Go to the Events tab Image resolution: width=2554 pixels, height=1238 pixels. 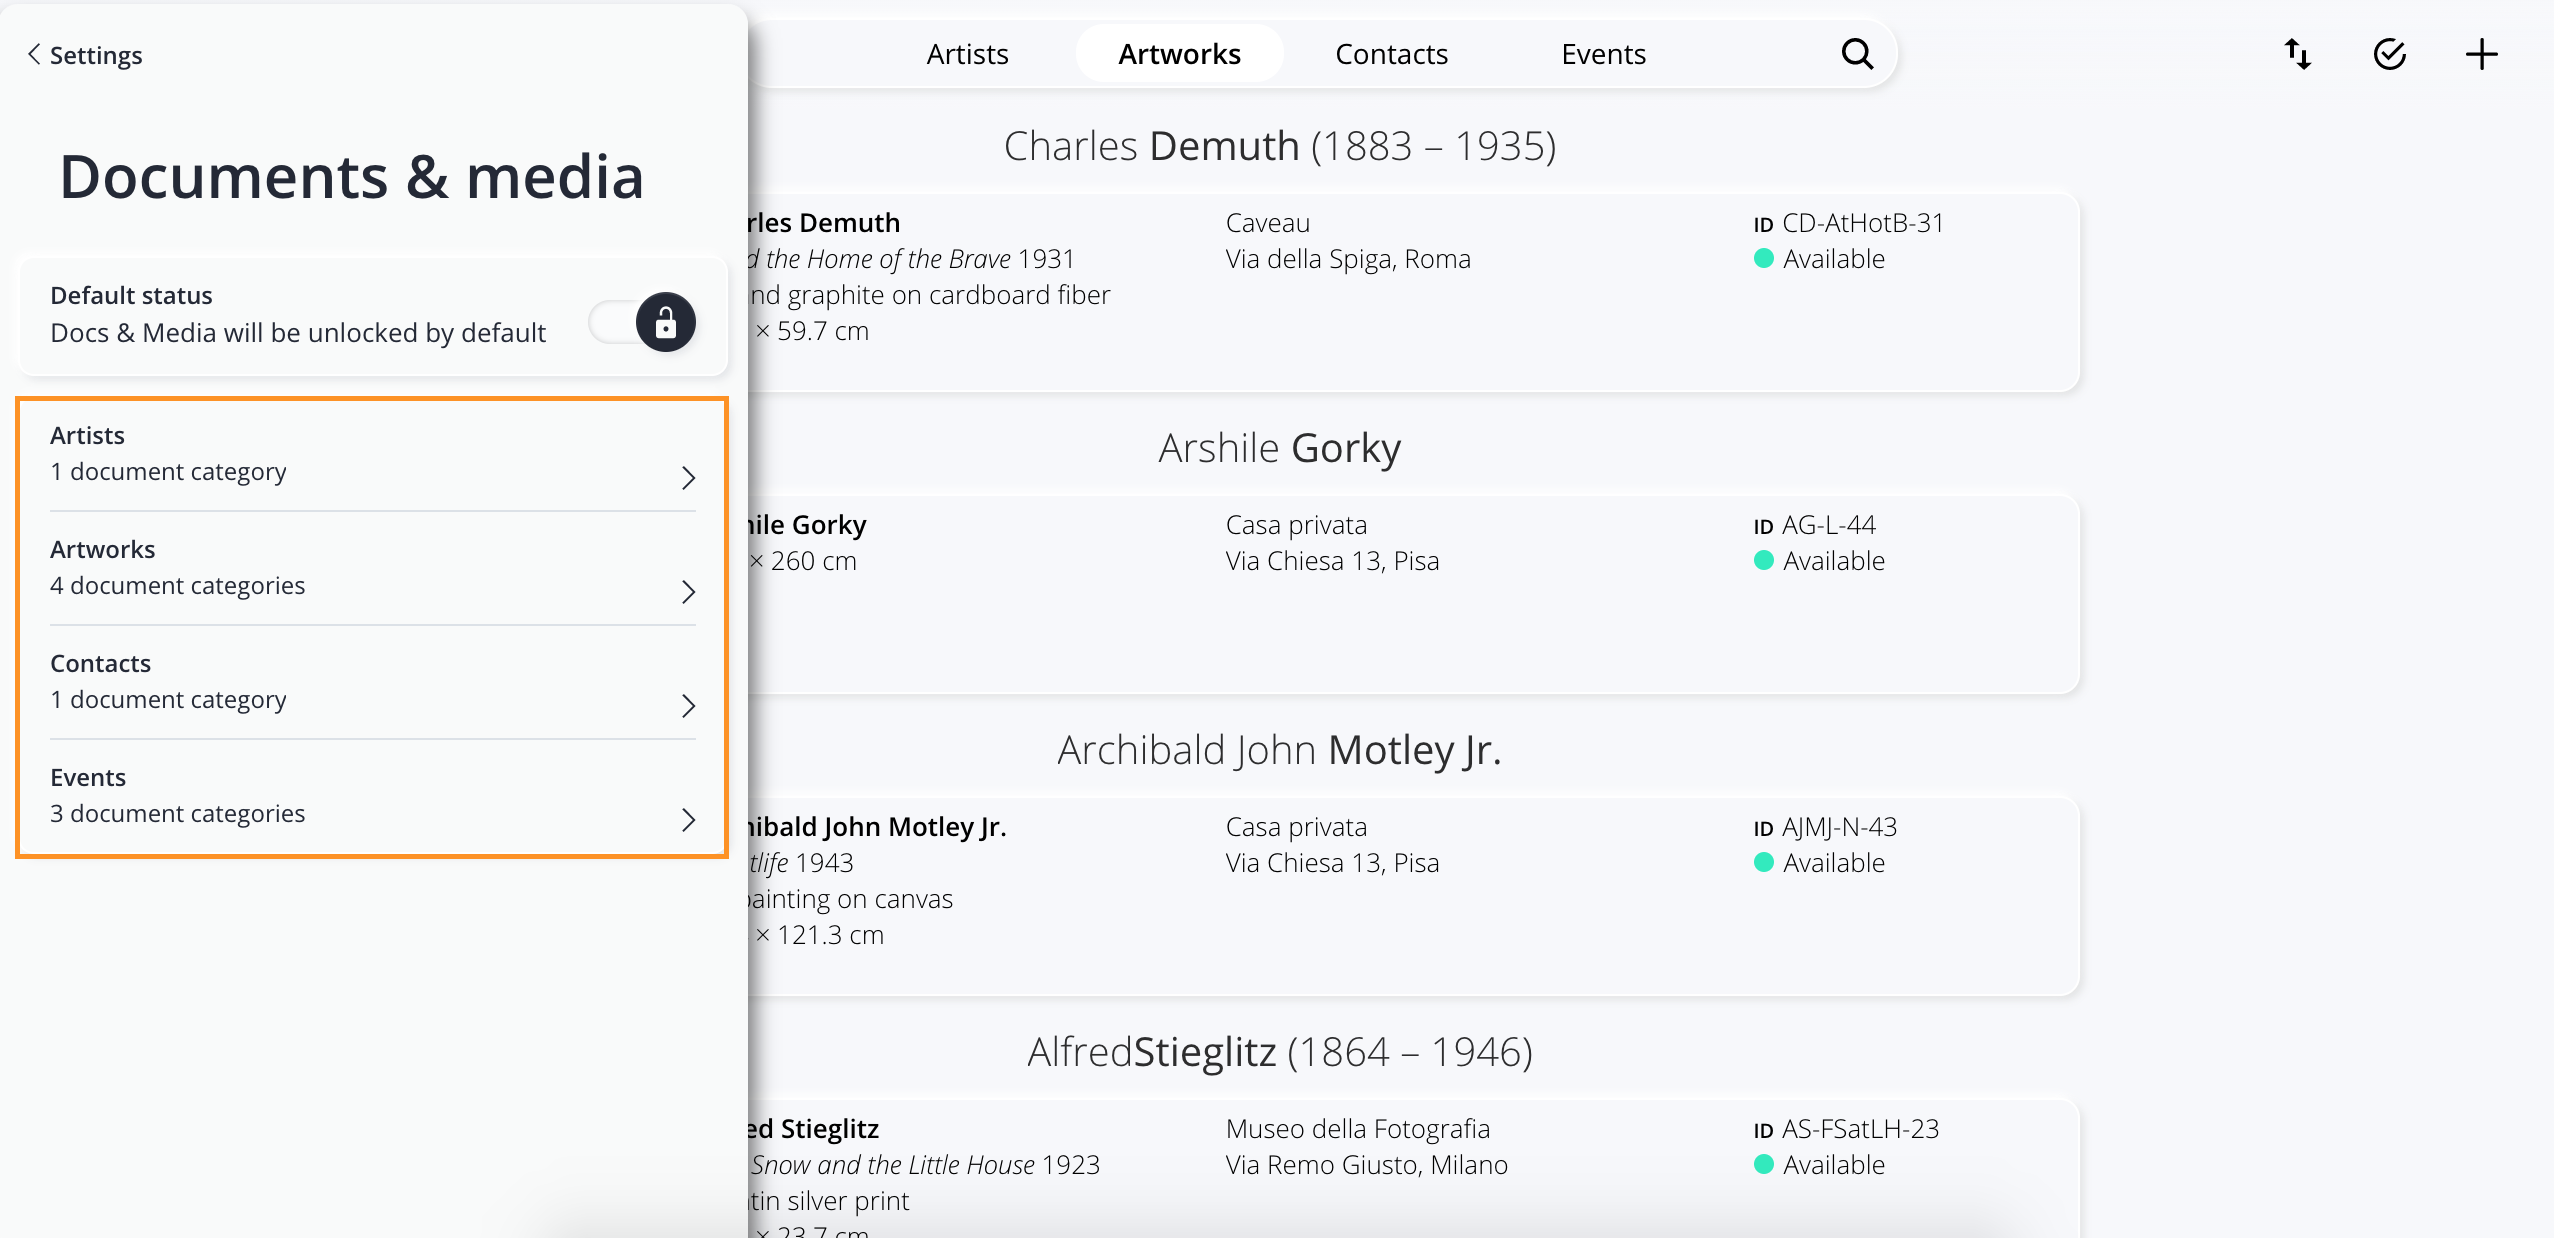(x=1603, y=54)
